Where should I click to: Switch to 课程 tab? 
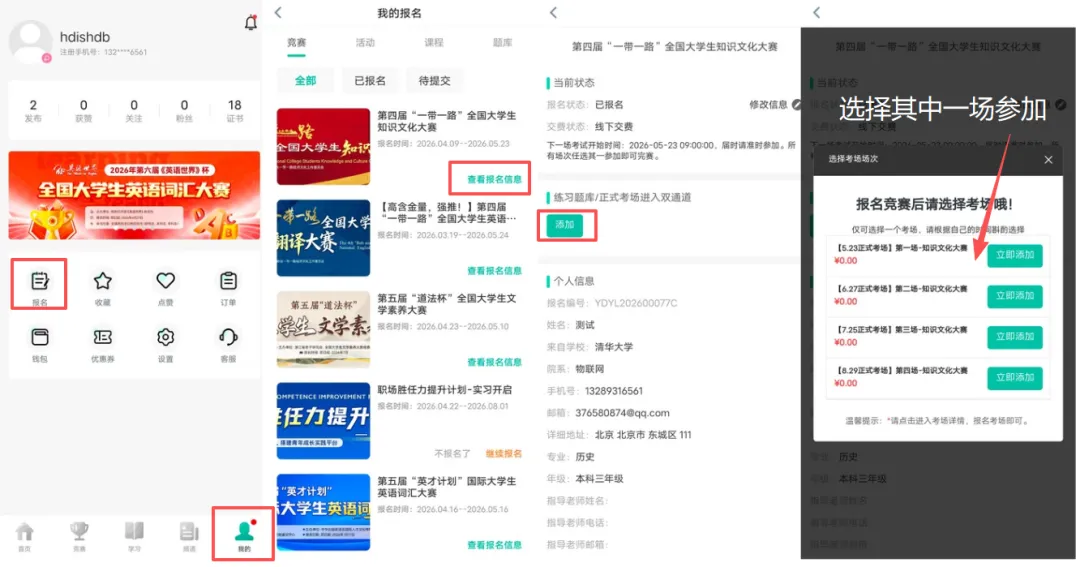point(434,43)
